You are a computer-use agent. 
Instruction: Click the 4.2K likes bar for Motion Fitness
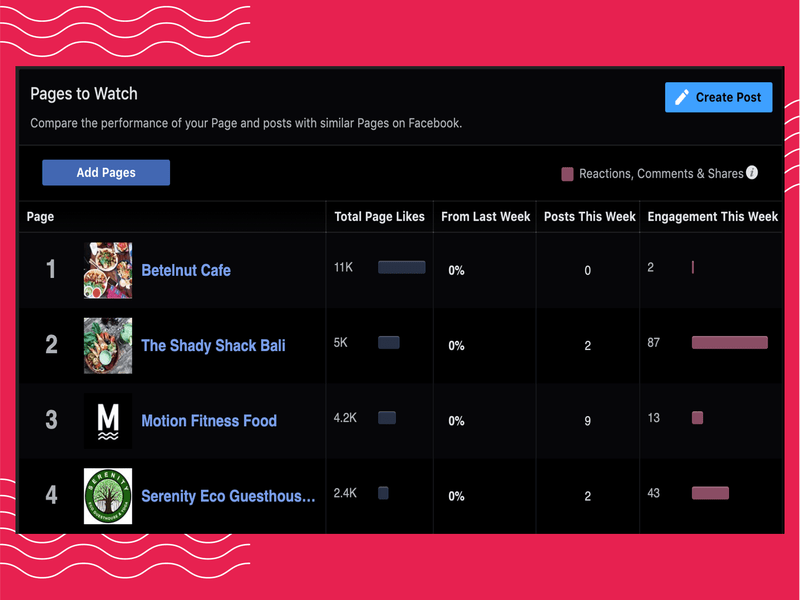pos(387,418)
